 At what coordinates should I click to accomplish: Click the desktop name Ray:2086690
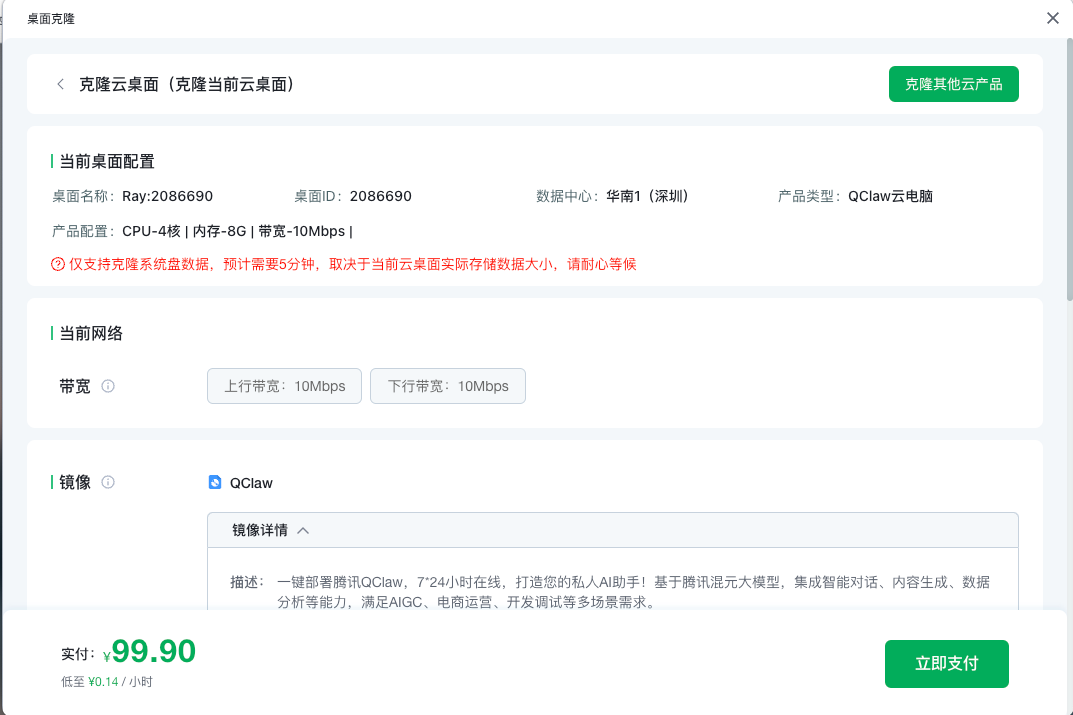[x=167, y=196]
